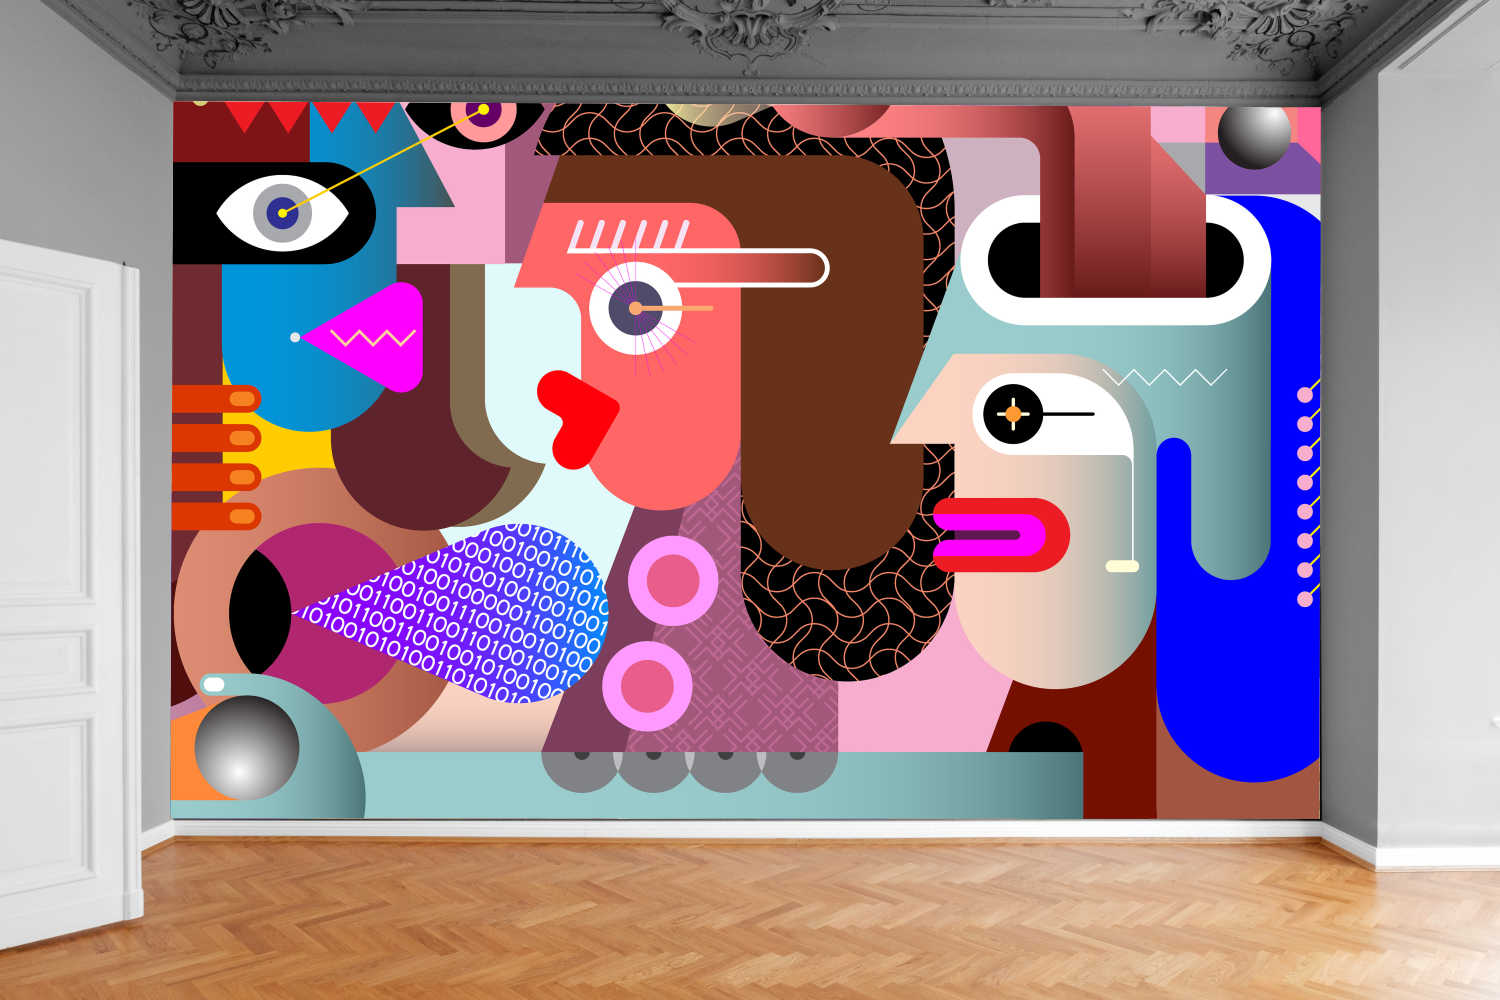Click the white eye on blue face
The image size is (1500, 1000).
click(x=283, y=213)
